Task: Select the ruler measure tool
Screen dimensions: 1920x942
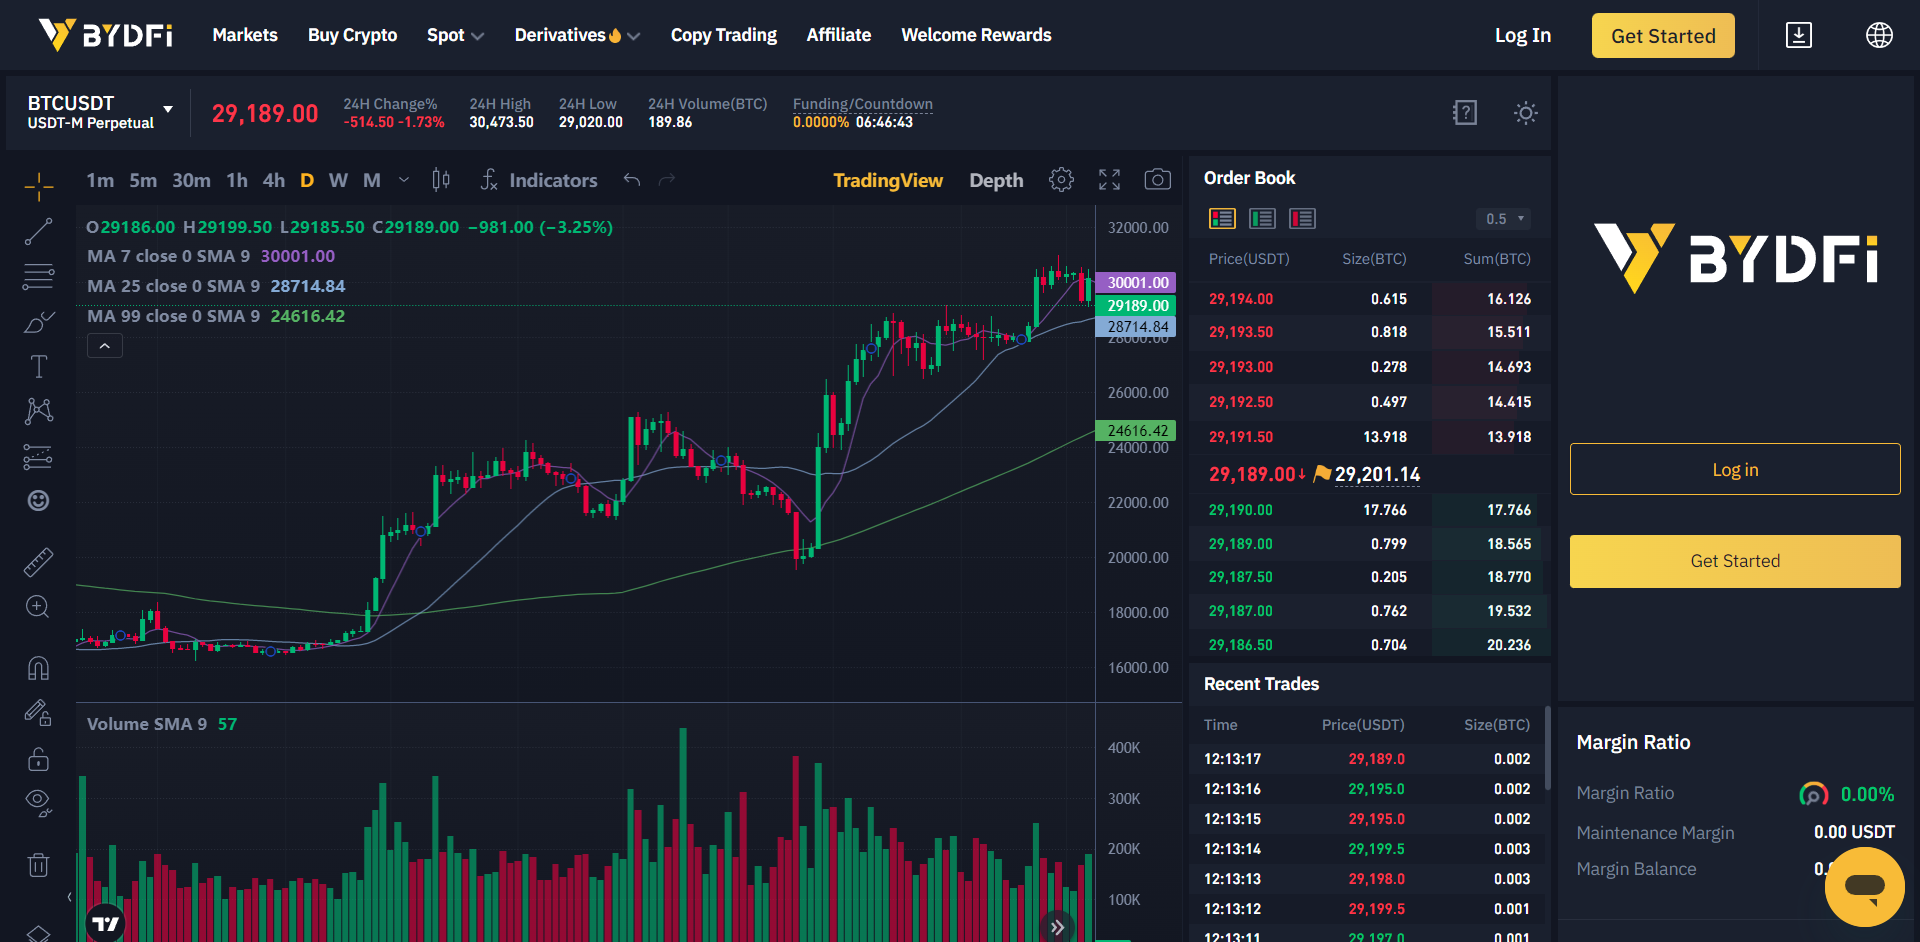Action: 39,562
